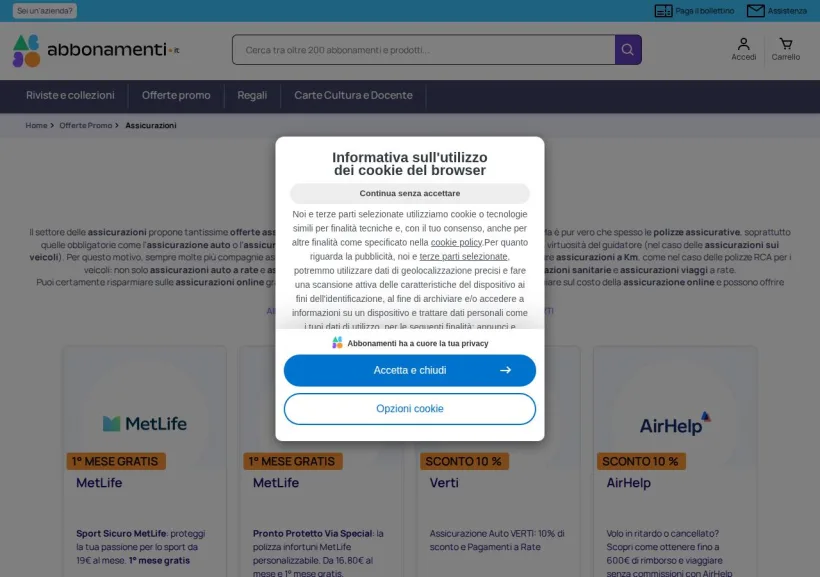Click the Paga il bollettino text link
Screen dimensions: 820x577
point(704,11)
